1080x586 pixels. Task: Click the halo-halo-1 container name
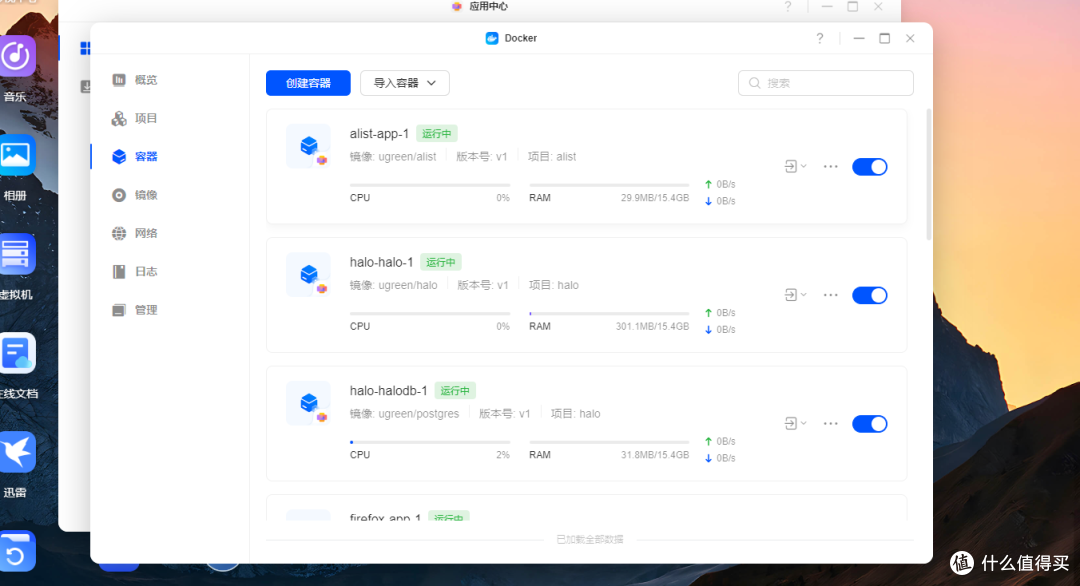point(382,262)
